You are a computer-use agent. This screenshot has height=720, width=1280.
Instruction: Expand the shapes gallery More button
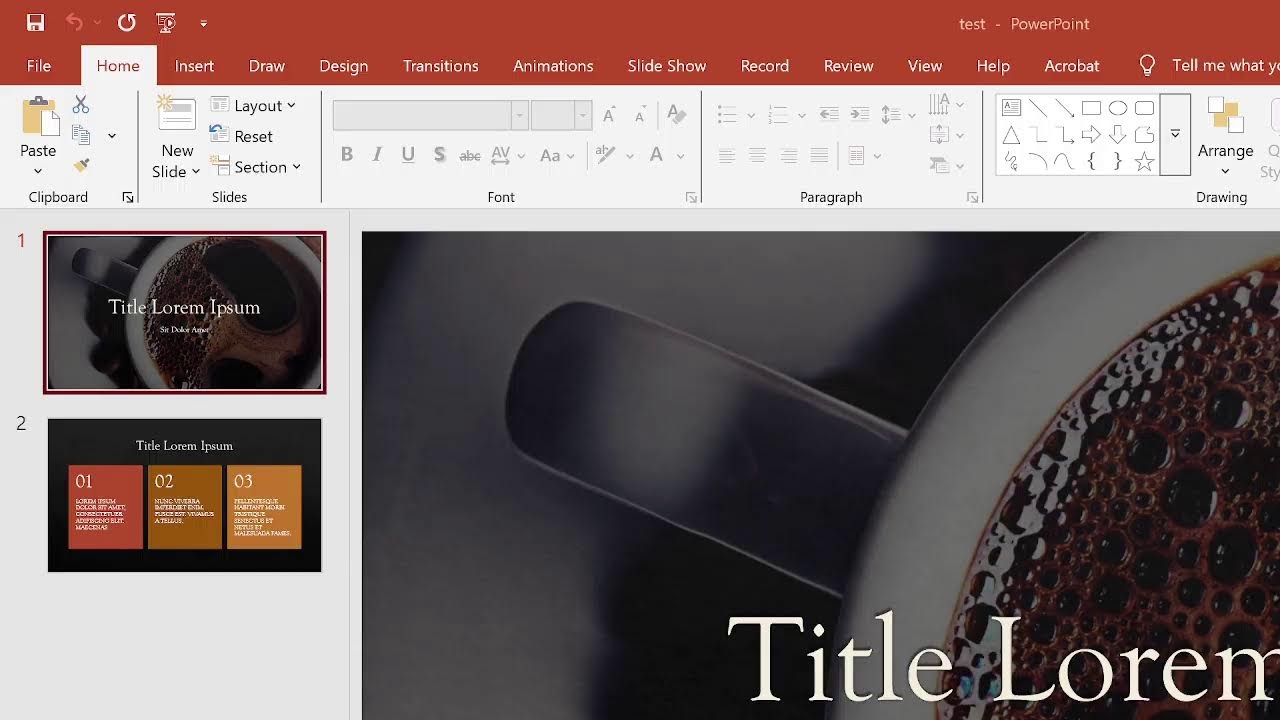click(x=1175, y=134)
